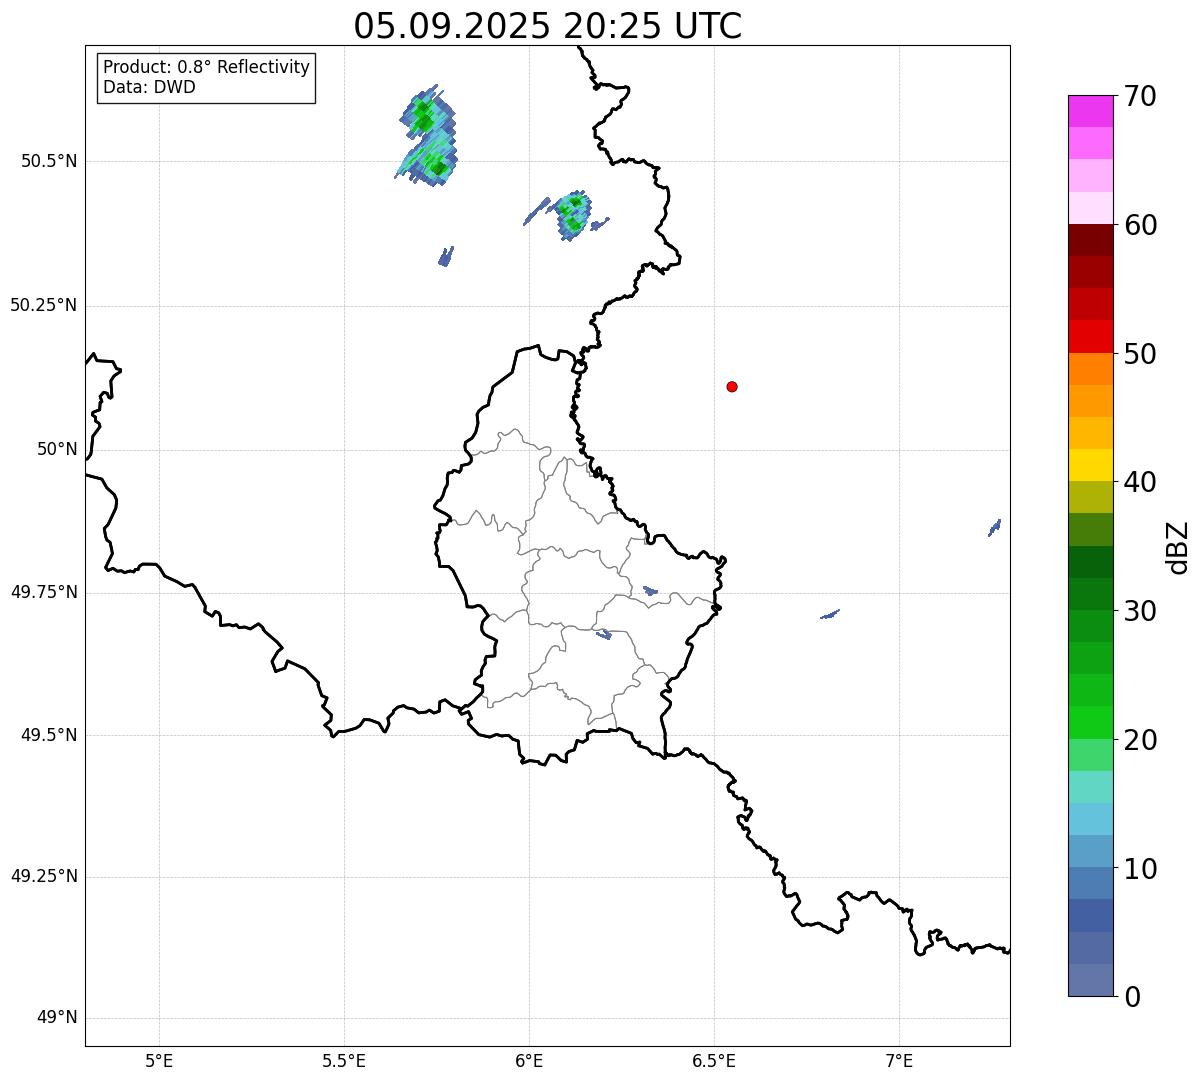Click the longitude label '6.5°E'

(714, 1061)
